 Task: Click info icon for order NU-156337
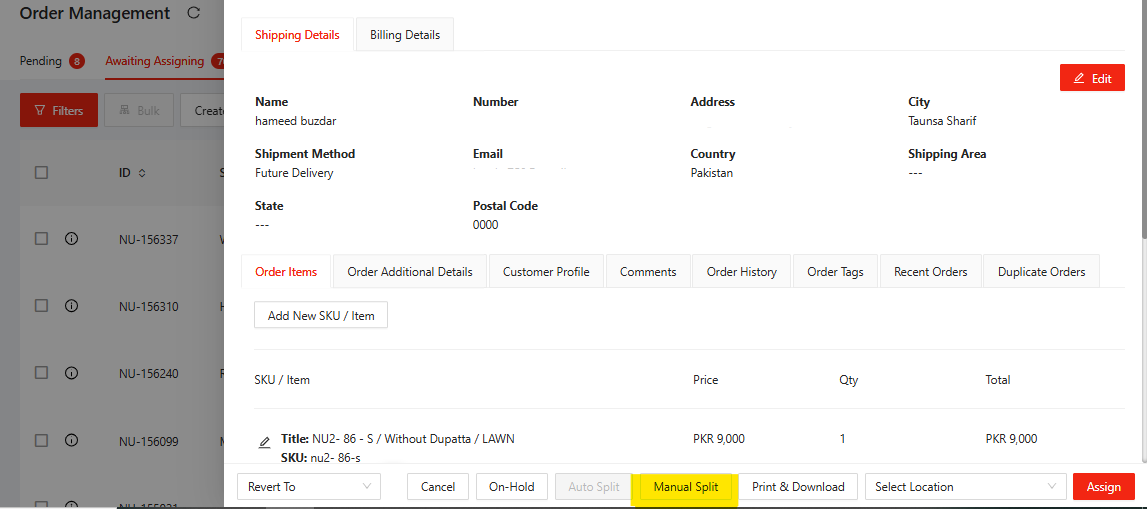pos(72,239)
